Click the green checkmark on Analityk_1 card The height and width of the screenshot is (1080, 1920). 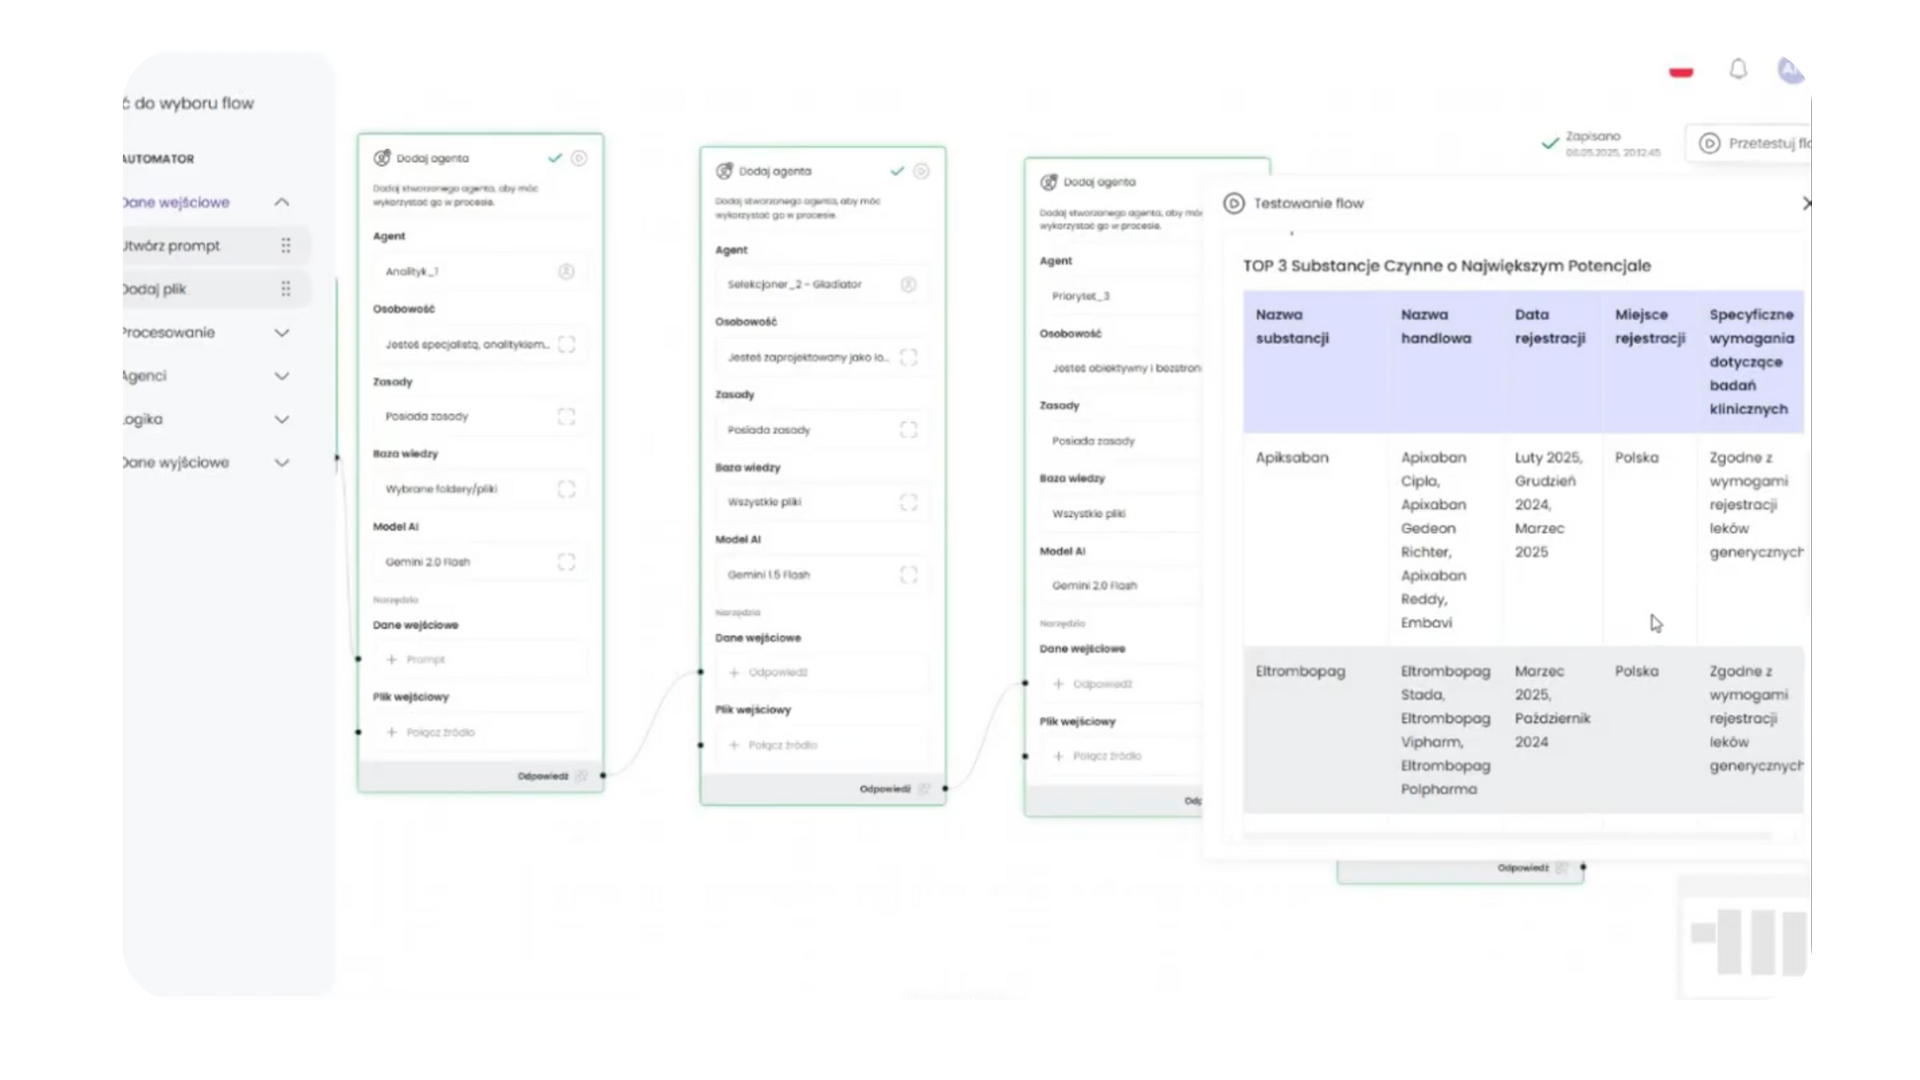pyautogui.click(x=555, y=158)
